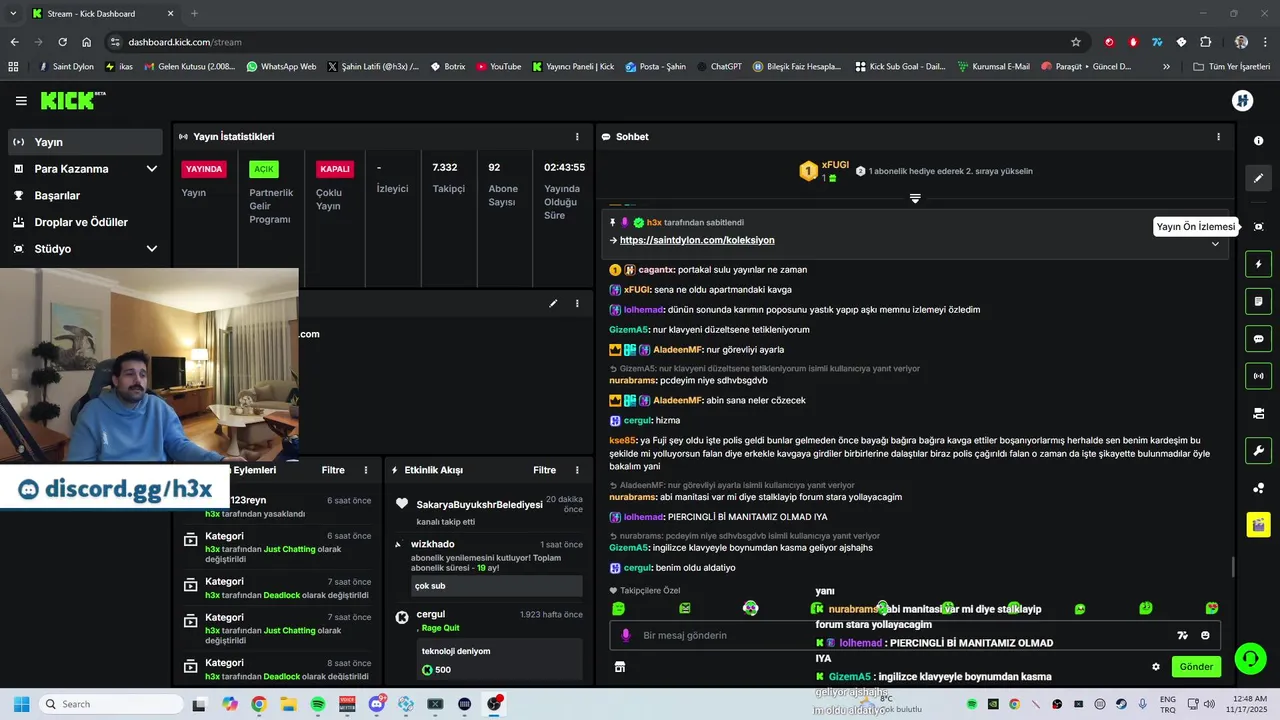
Task: Click into Bir mesaj gönderin chat field
Action: tap(900, 635)
